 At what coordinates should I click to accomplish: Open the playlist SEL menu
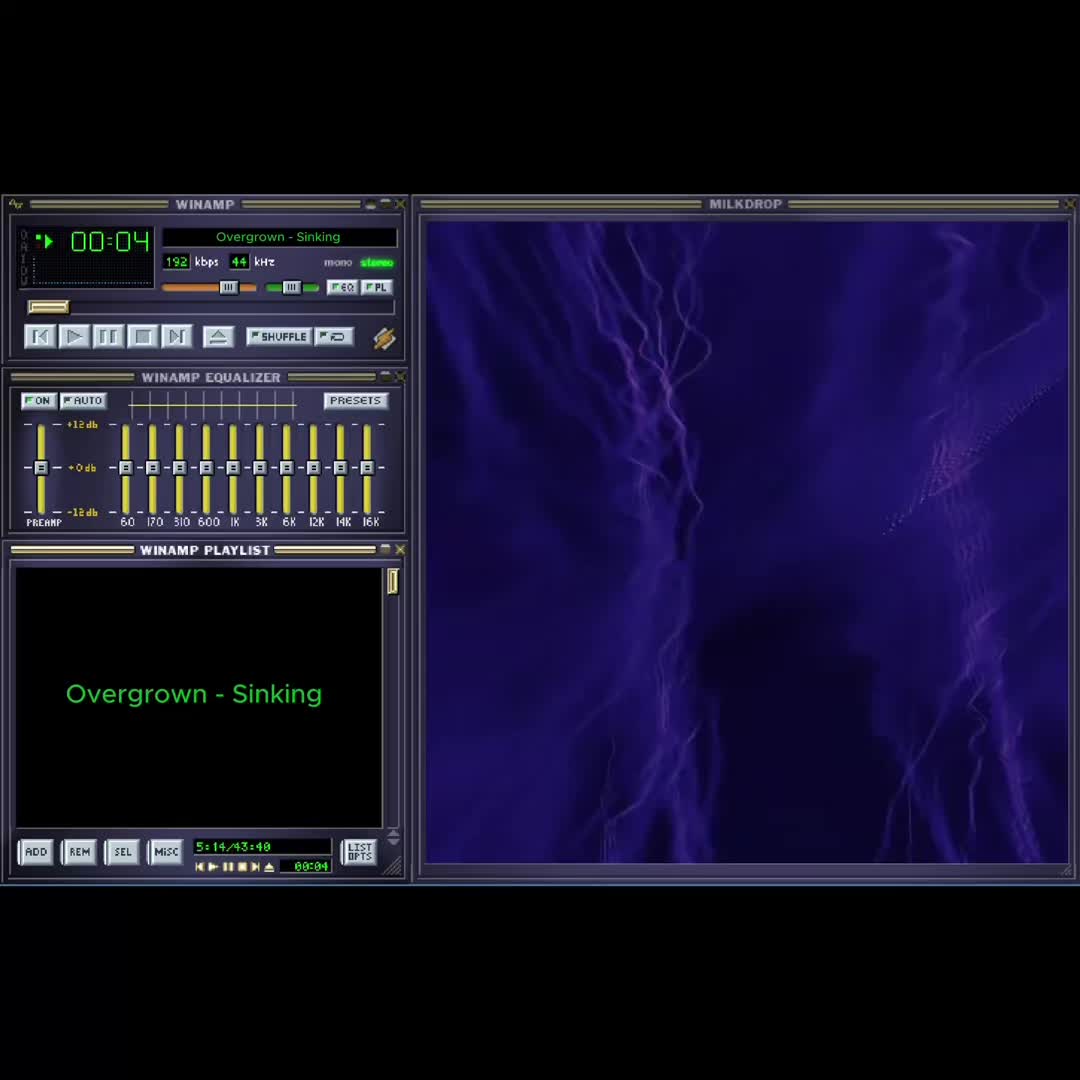[x=123, y=852]
